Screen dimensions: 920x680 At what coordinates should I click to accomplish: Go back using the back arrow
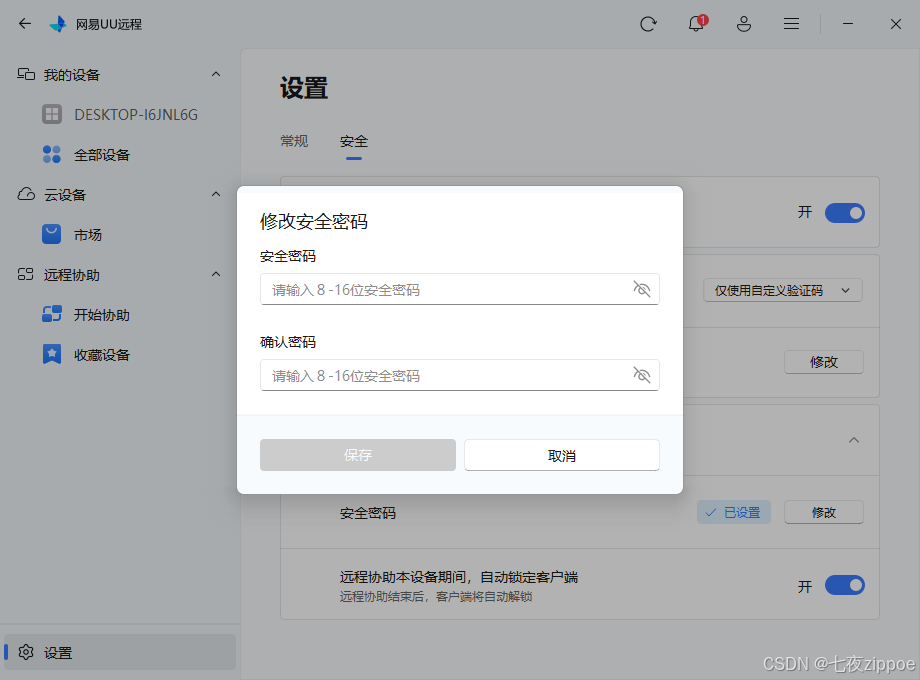tap(25, 23)
